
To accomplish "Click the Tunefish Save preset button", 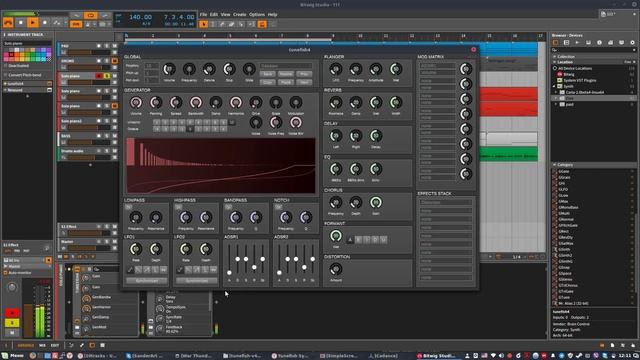I will coord(268,74).
